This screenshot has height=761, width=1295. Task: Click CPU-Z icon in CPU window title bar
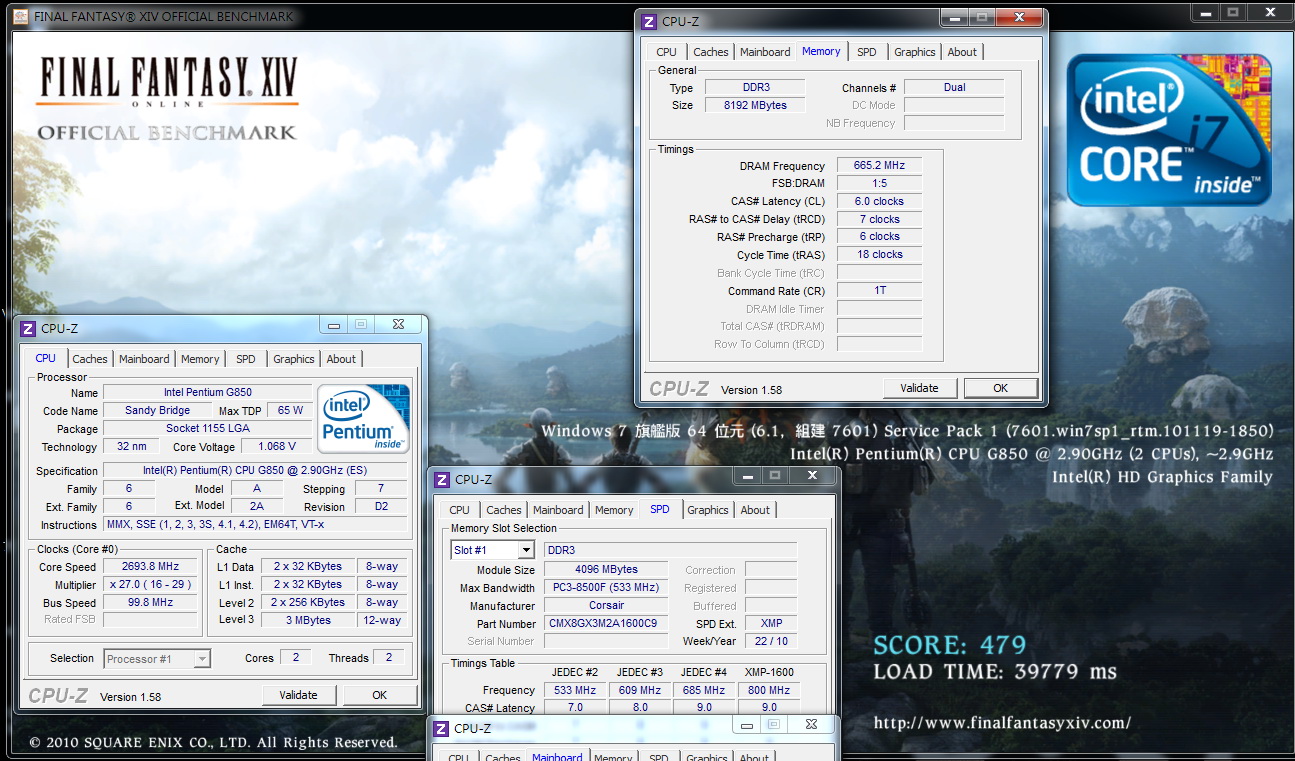(28, 328)
